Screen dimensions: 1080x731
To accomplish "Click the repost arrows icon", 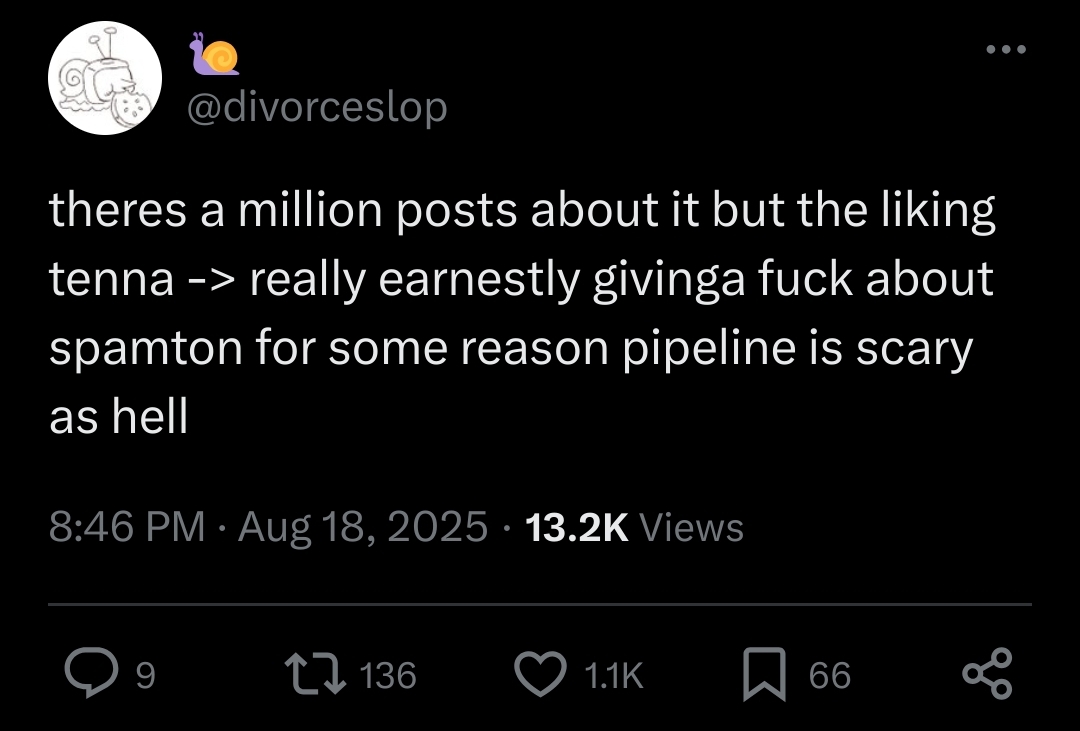I will [x=314, y=675].
